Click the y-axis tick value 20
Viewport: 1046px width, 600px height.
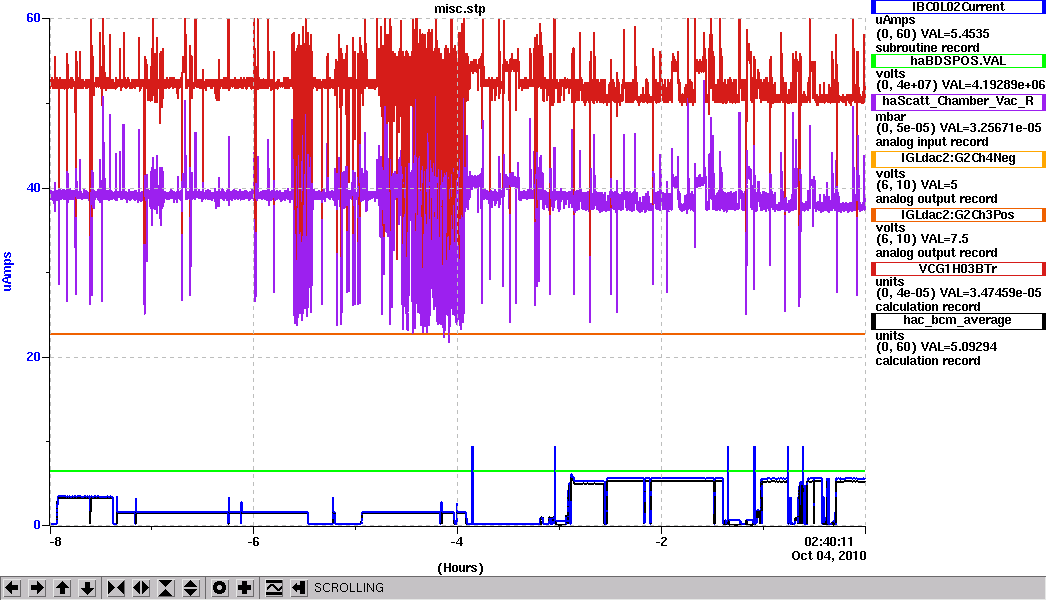(33, 357)
